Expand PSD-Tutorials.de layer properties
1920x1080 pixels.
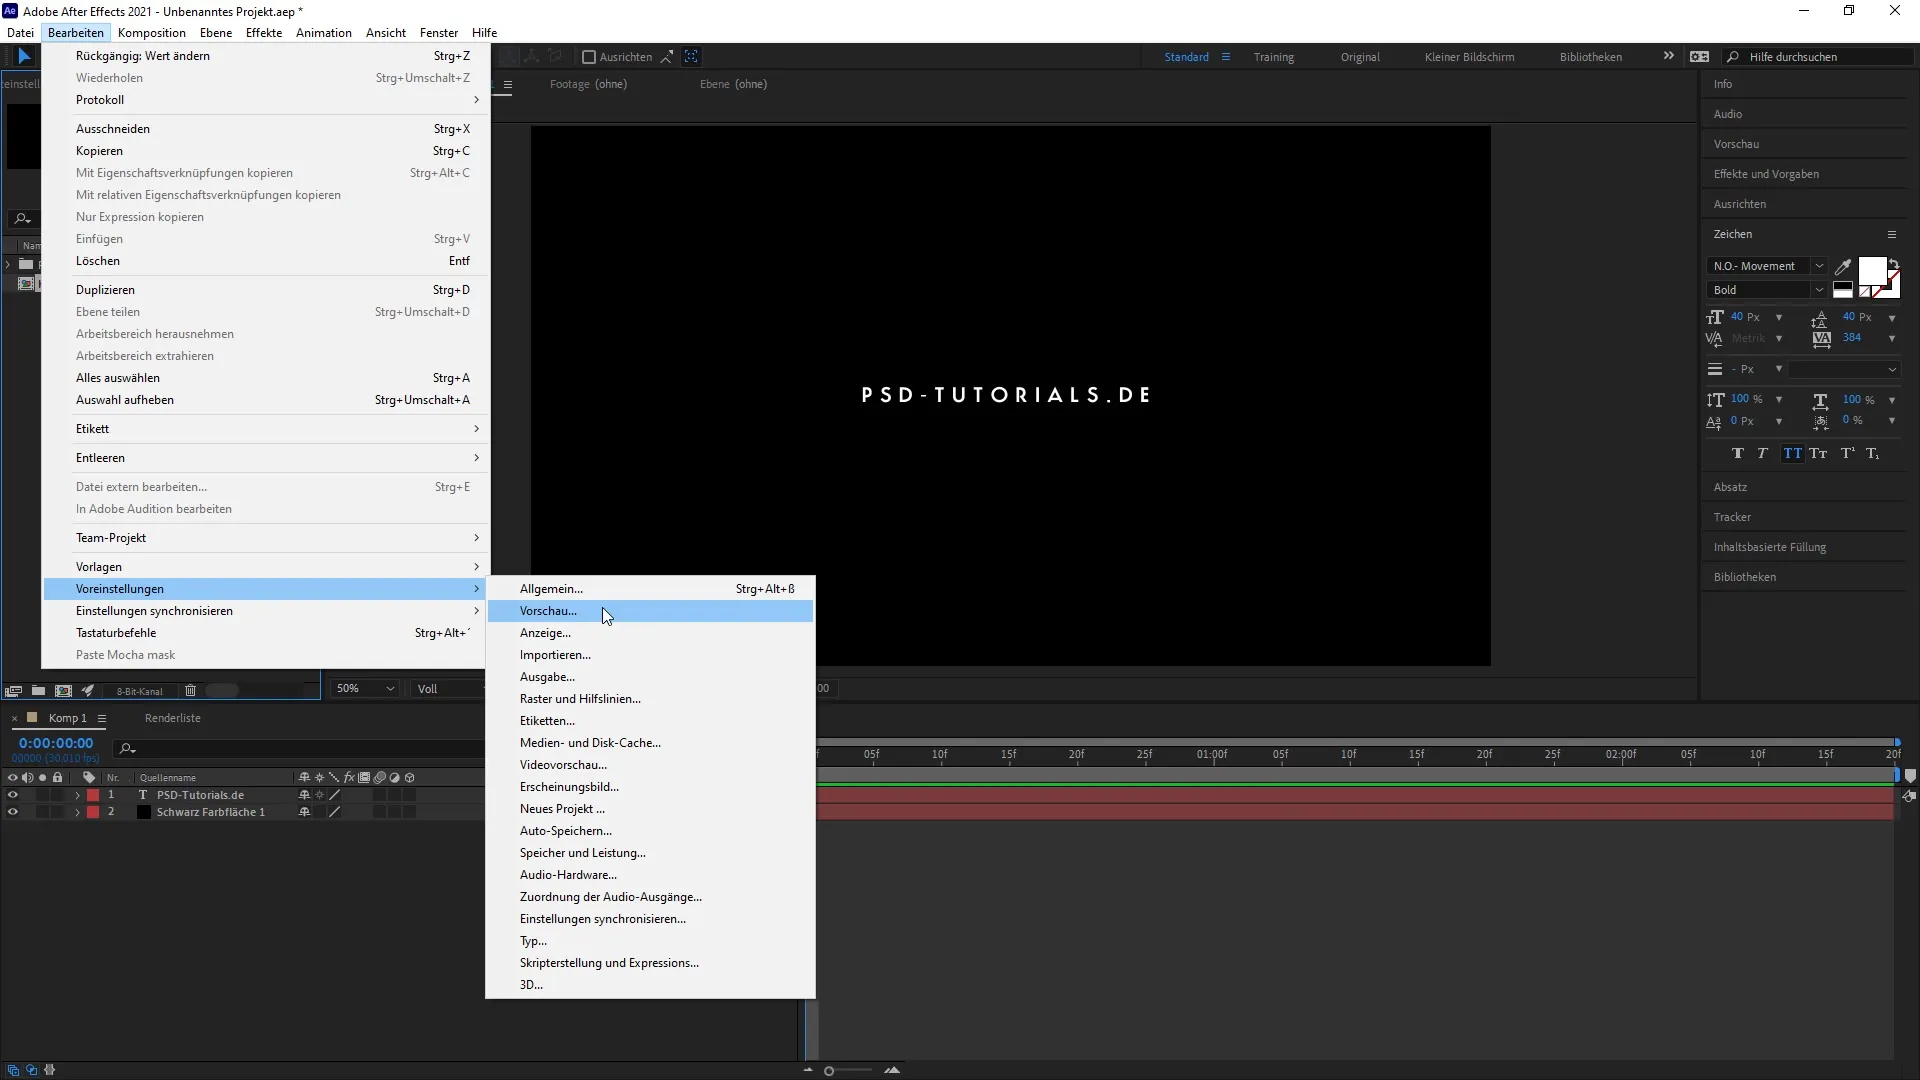(77, 795)
